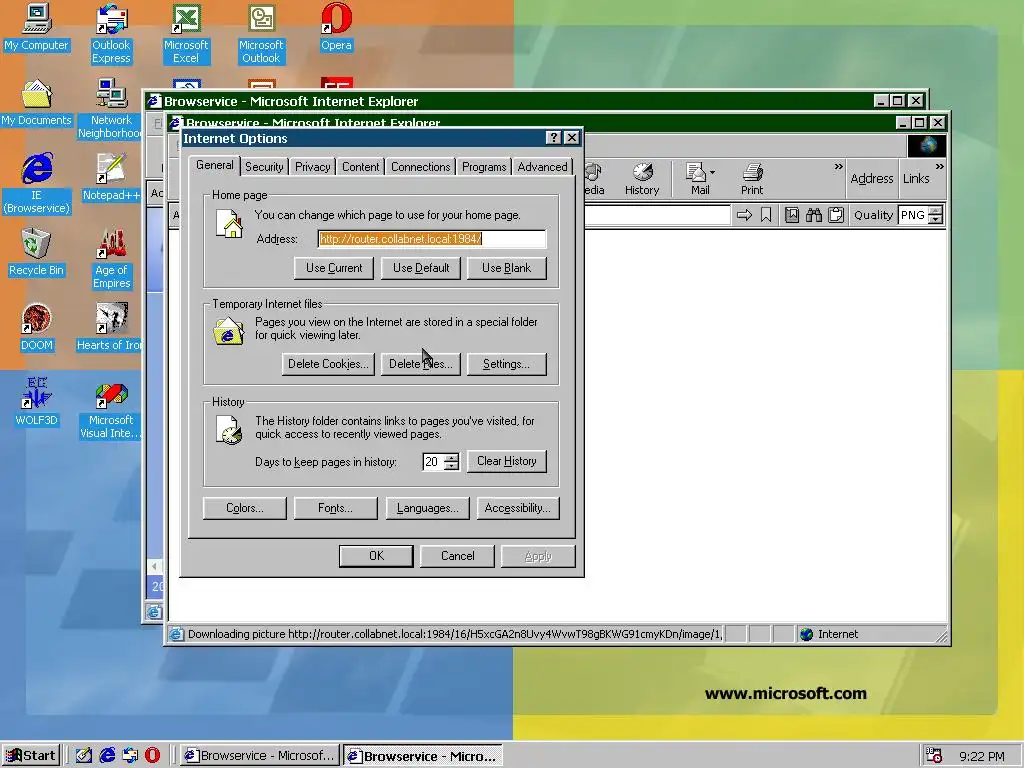This screenshot has height=768, width=1024.
Task: Click the Go arrow icon in Browservice bar
Action: tap(744, 215)
